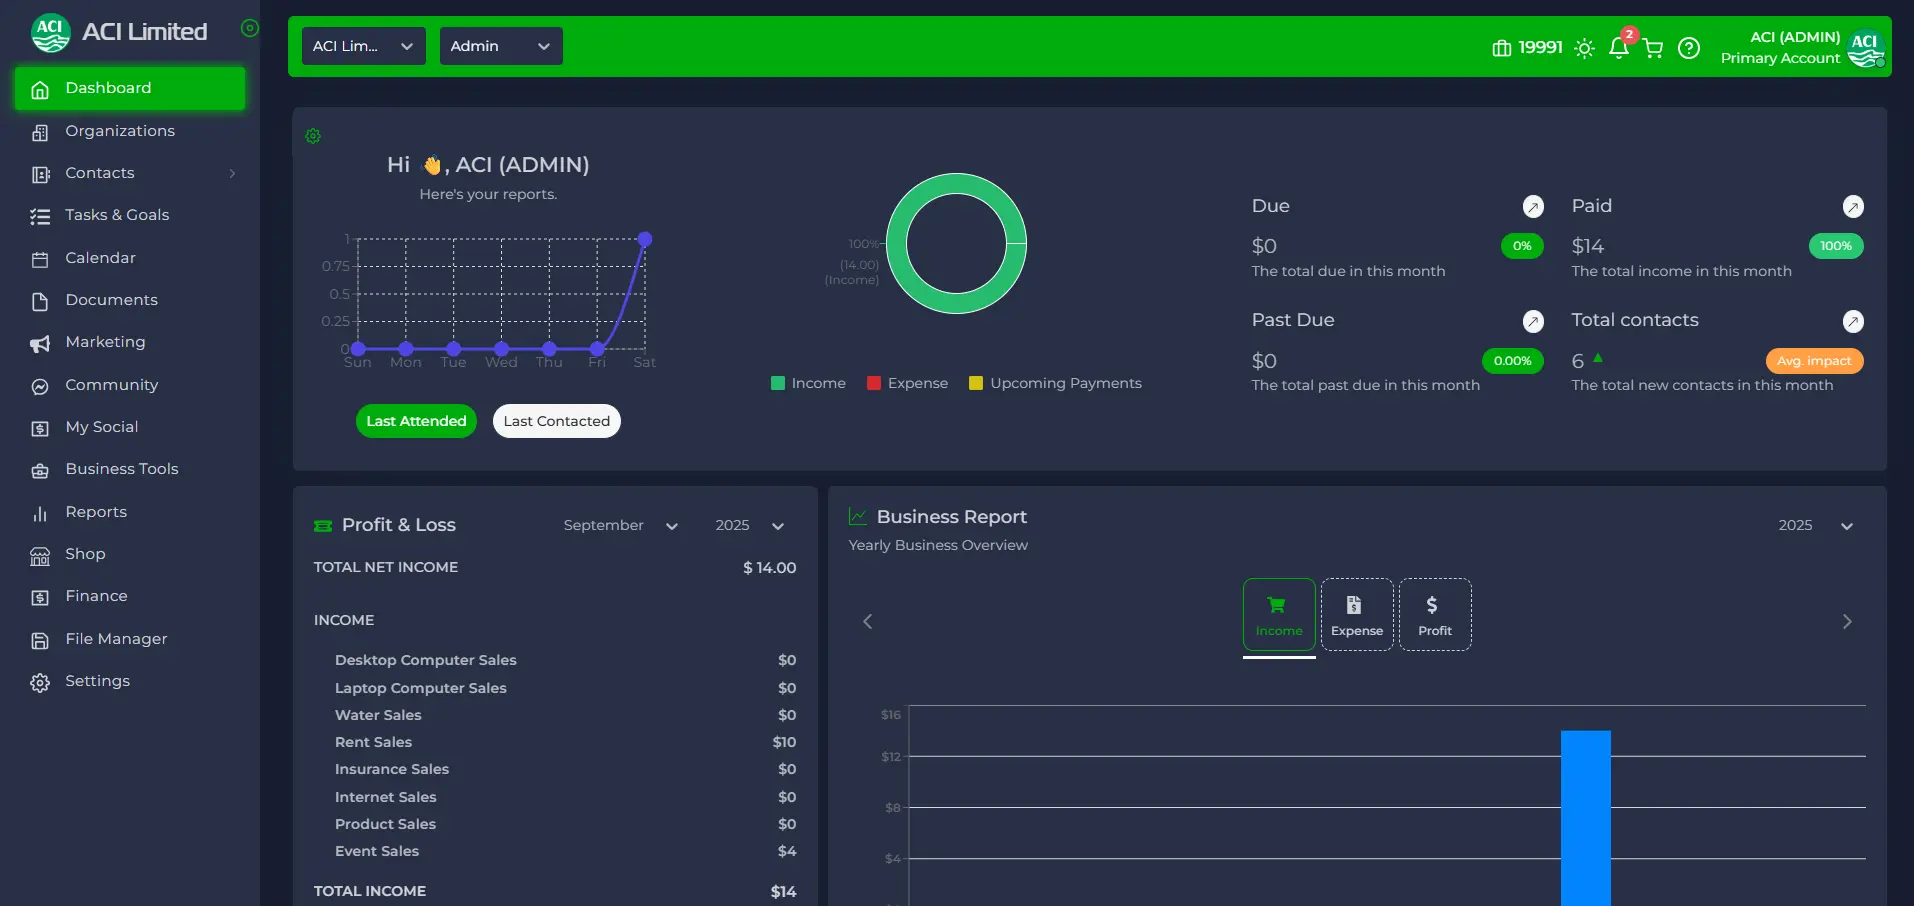Switch to the Expense report tab

[1356, 615]
